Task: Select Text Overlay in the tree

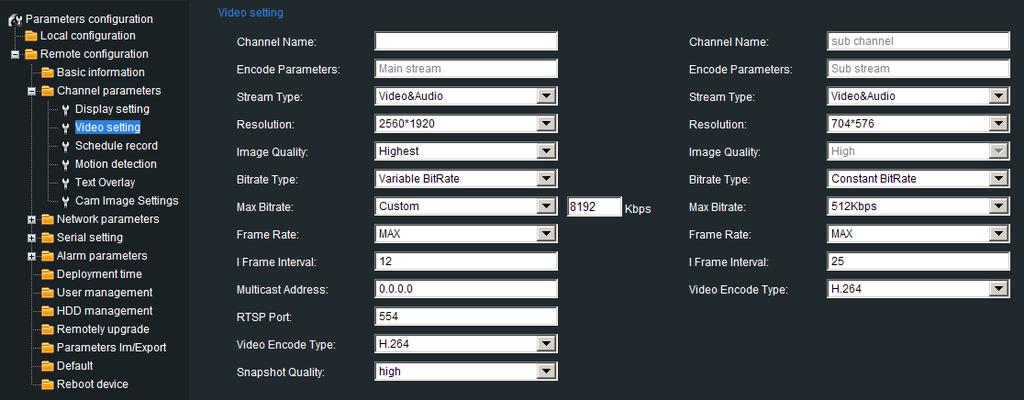Action: point(104,182)
